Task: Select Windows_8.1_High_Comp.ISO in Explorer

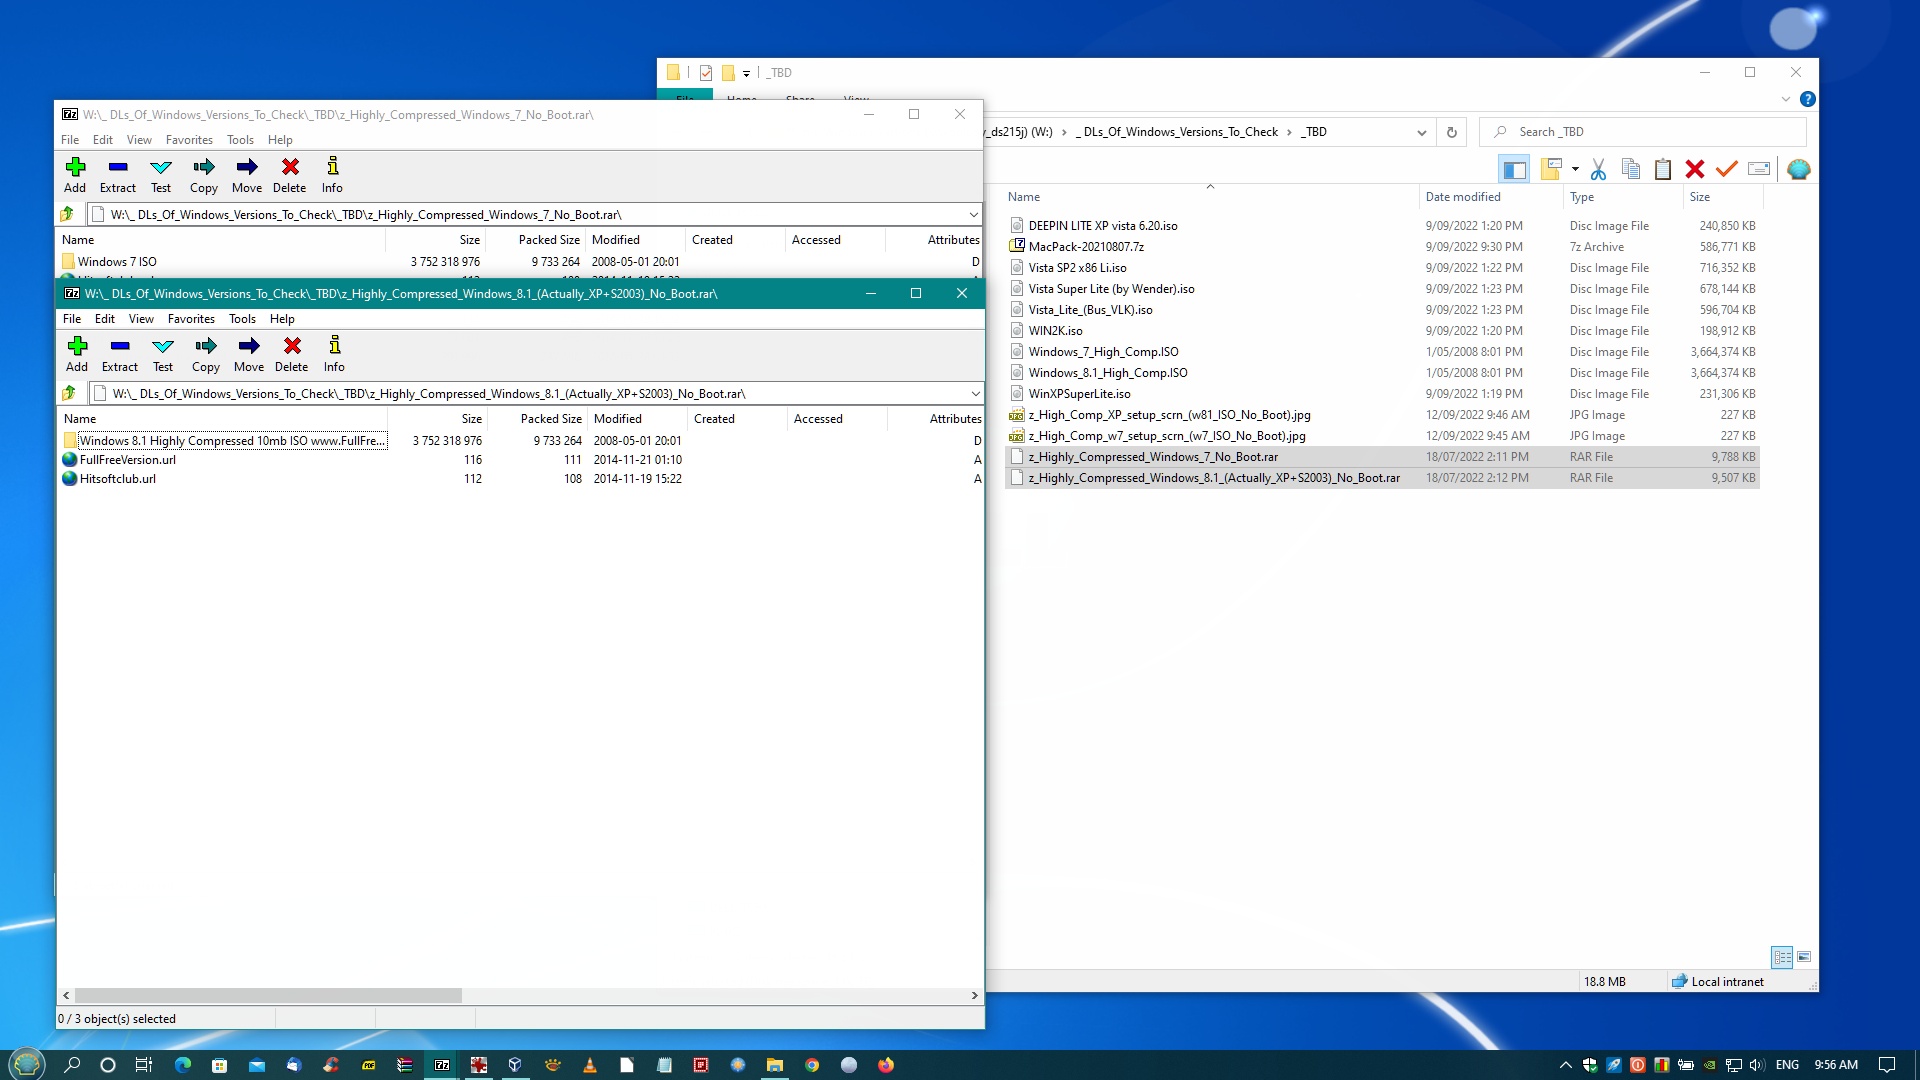Action: [1108, 373]
